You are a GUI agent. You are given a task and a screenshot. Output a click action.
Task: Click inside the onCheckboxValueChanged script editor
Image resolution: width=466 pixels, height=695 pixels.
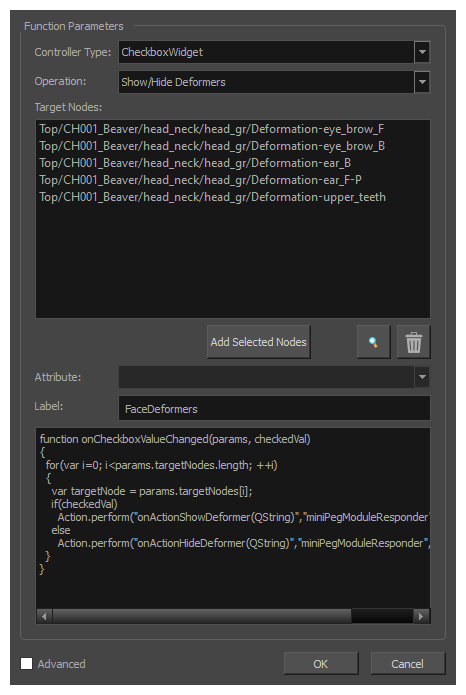[233, 517]
